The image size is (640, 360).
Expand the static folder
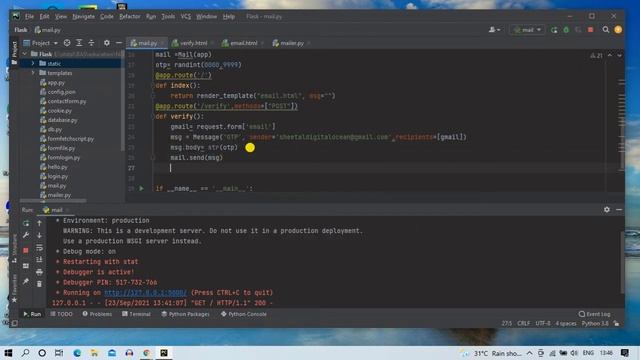33,64
